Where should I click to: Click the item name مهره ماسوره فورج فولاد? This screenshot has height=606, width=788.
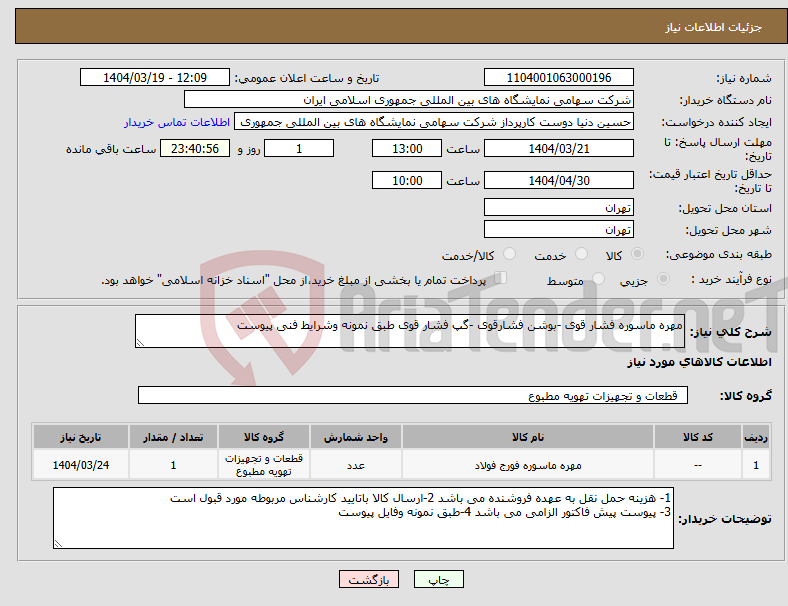coord(528,465)
